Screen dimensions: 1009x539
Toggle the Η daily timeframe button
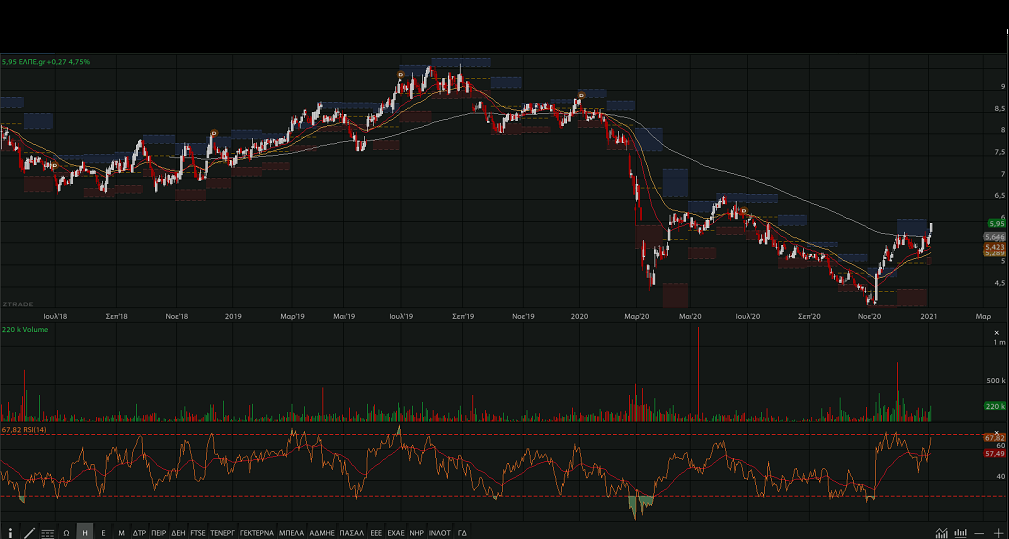click(x=85, y=532)
